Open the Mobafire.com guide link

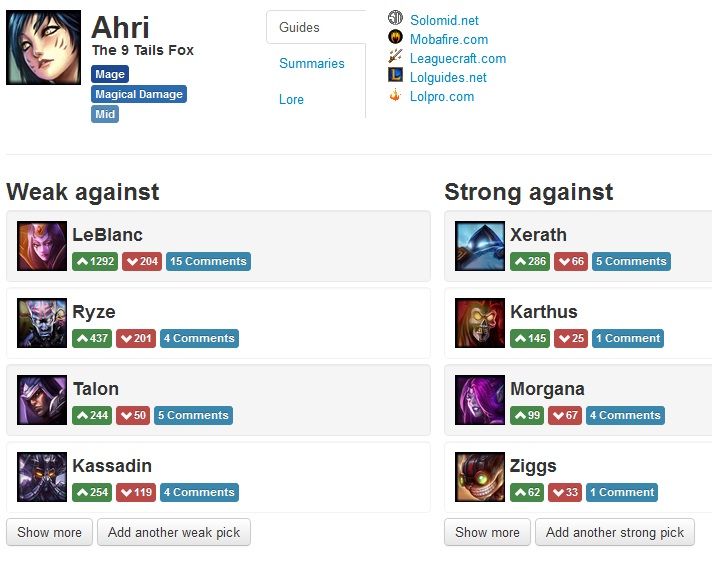[x=449, y=40]
